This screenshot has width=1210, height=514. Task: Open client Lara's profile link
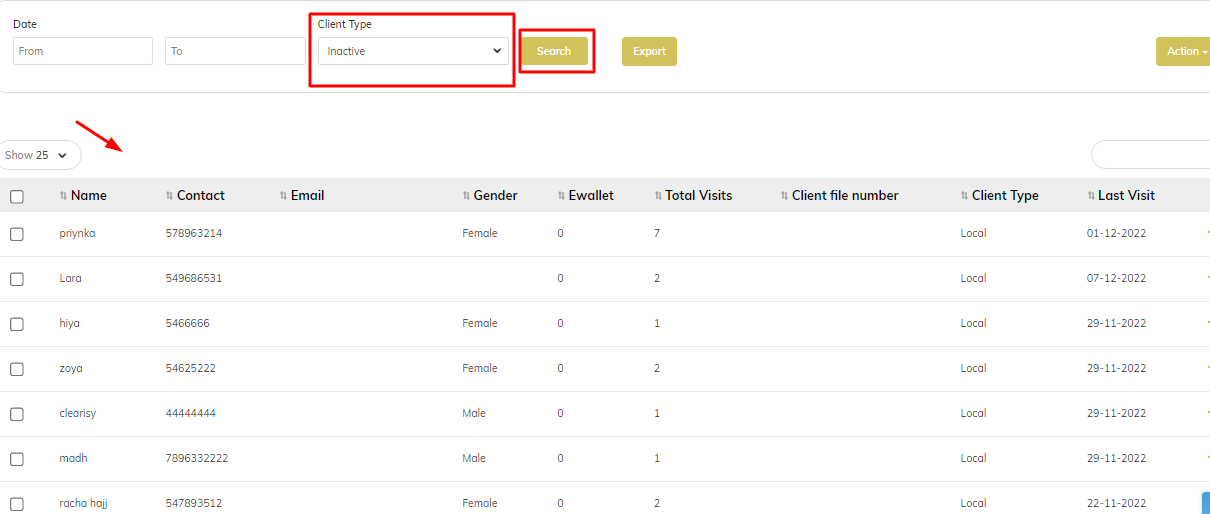[71, 278]
